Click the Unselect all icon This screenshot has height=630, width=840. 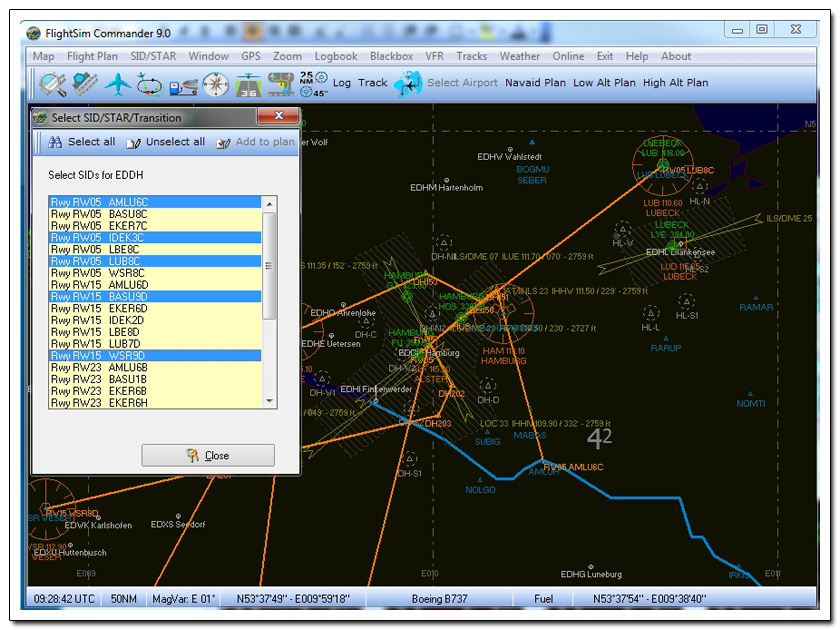[x=133, y=143]
